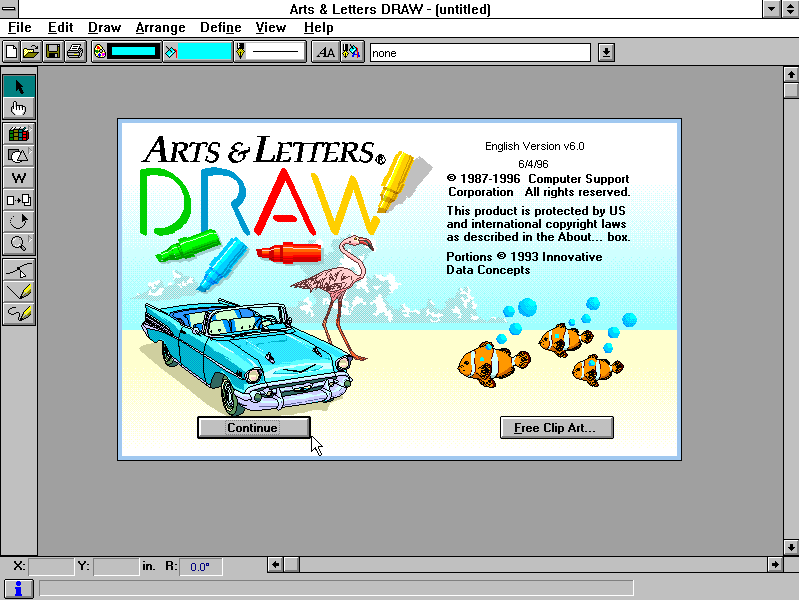Click the title bar minimize arrow
The height and width of the screenshot is (600, 799).
pyautogui.click(x=771, y=9)
